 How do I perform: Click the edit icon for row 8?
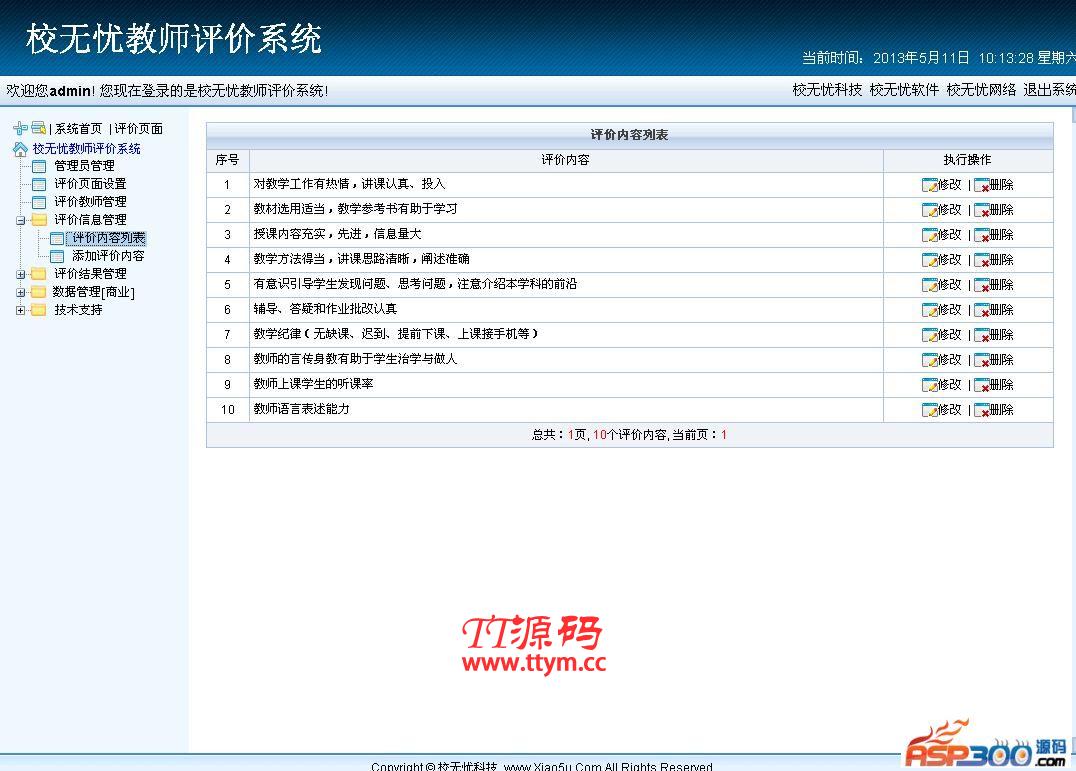pyautogui.click(x=930, y=360)
